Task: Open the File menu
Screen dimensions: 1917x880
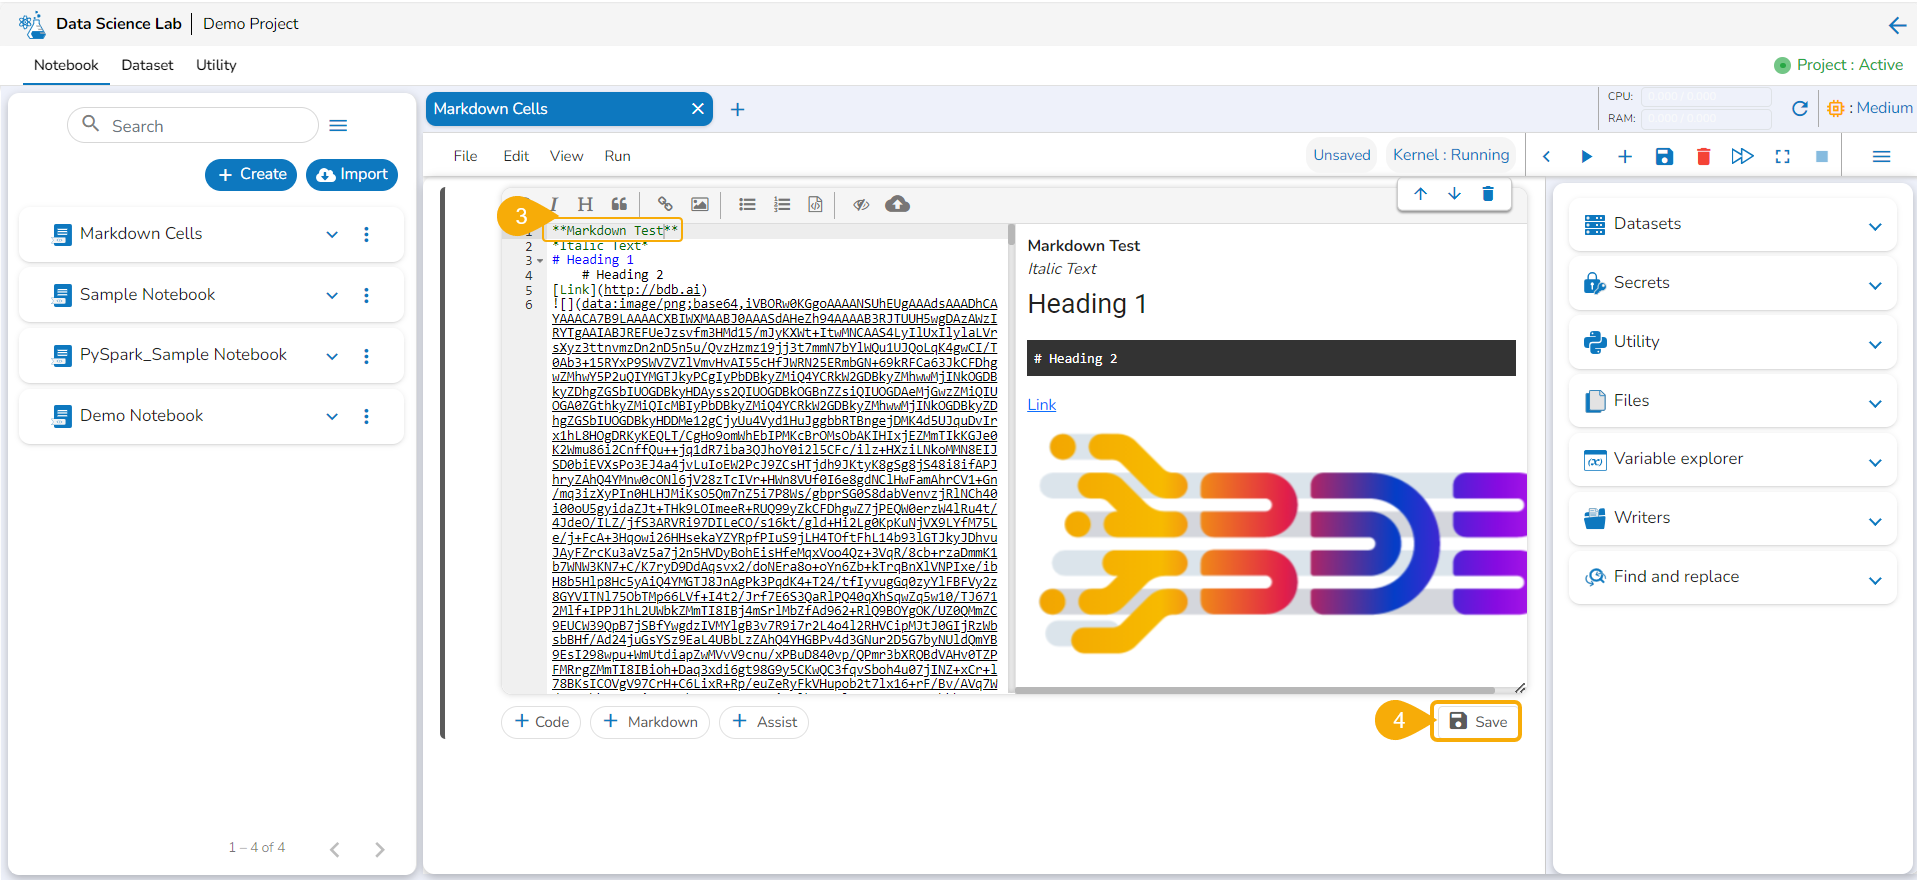Action: pos(465,156)
